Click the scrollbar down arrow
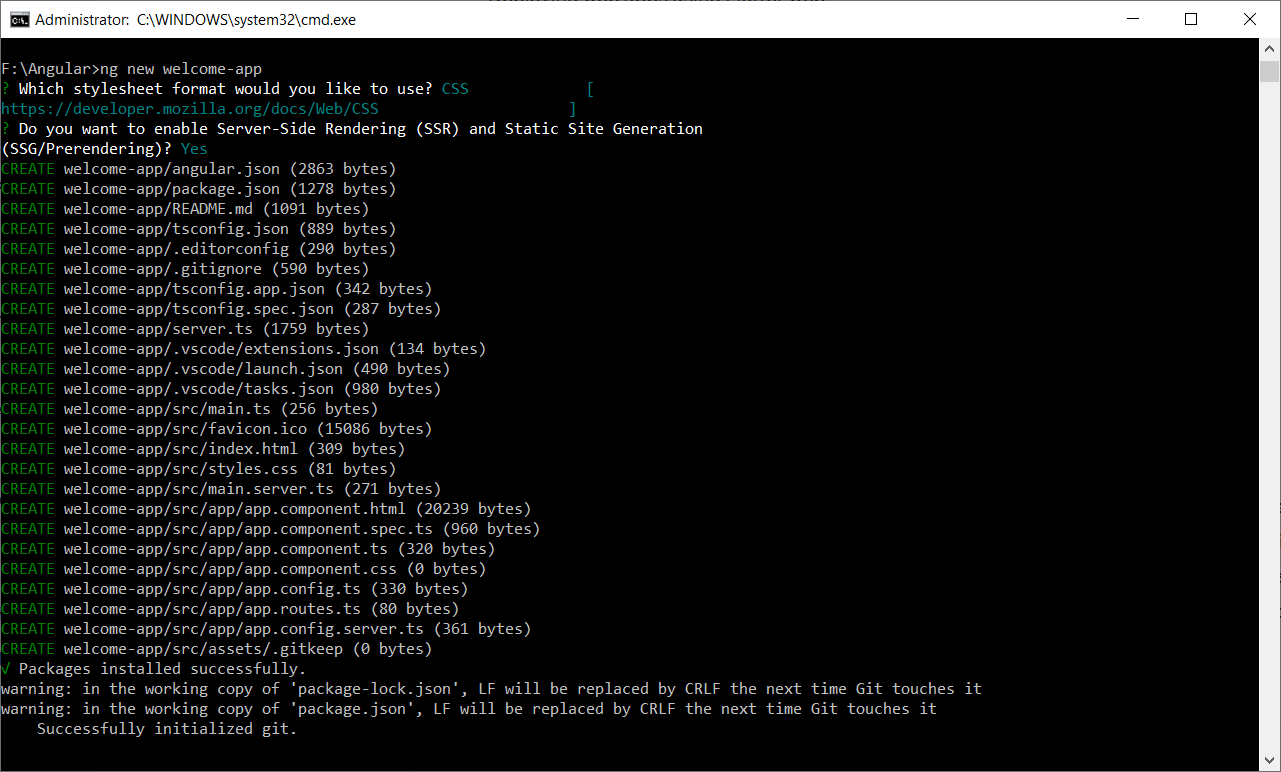 [x=1270, y=761]
